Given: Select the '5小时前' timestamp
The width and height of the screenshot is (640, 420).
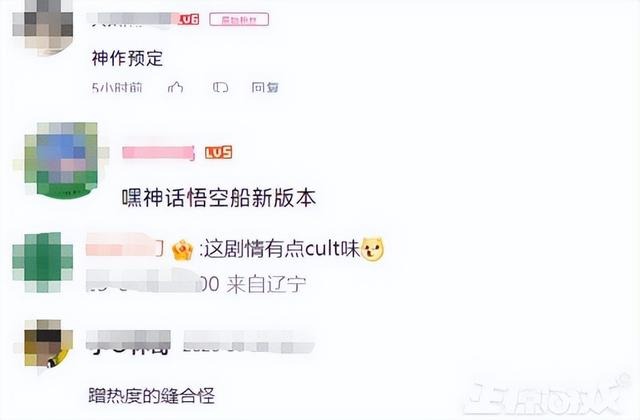Looking at the screenshot, I should pyautogui.click(x=117, y=87).
